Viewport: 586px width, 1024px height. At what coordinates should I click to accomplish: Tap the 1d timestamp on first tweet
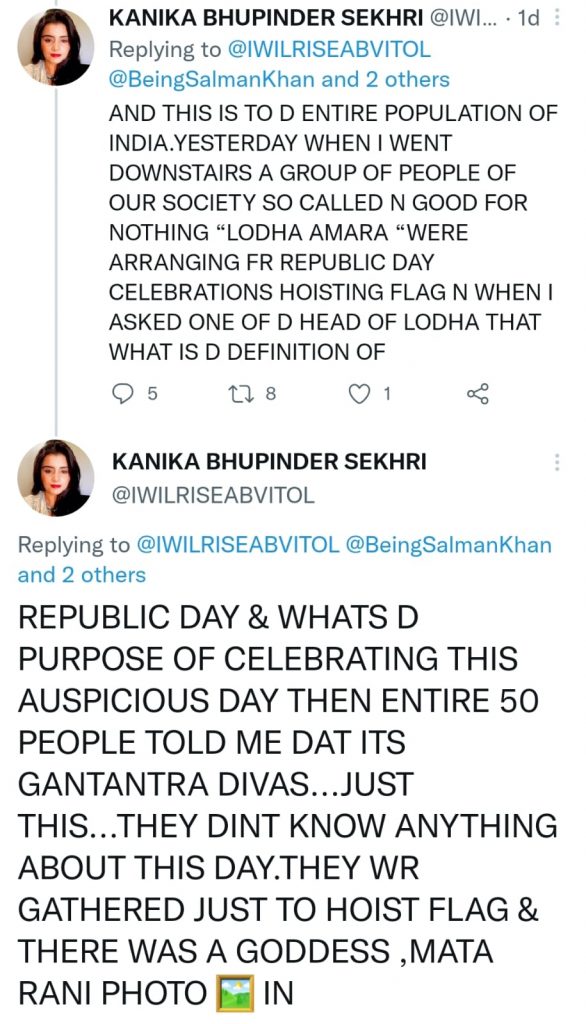pos(528,18)
